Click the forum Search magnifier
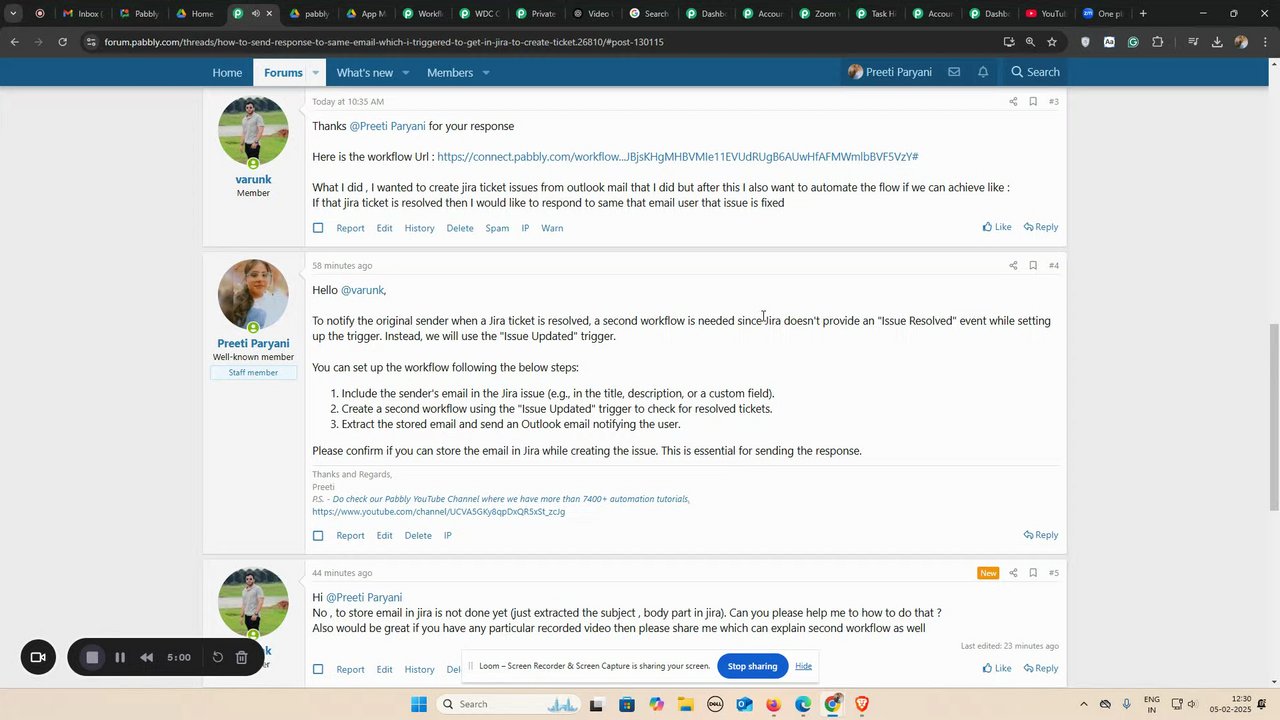Screen dimensions: 1280x720 click(x=1035, y=72)
